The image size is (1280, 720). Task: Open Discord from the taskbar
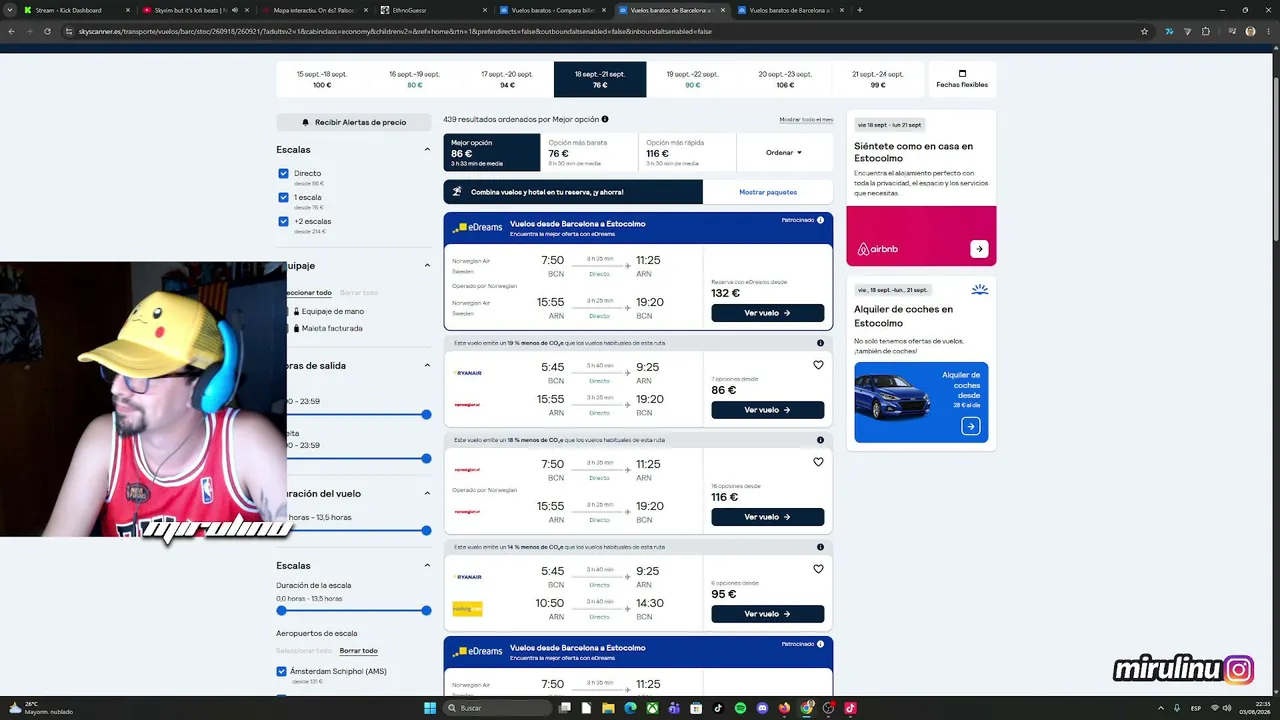point(762,708)
